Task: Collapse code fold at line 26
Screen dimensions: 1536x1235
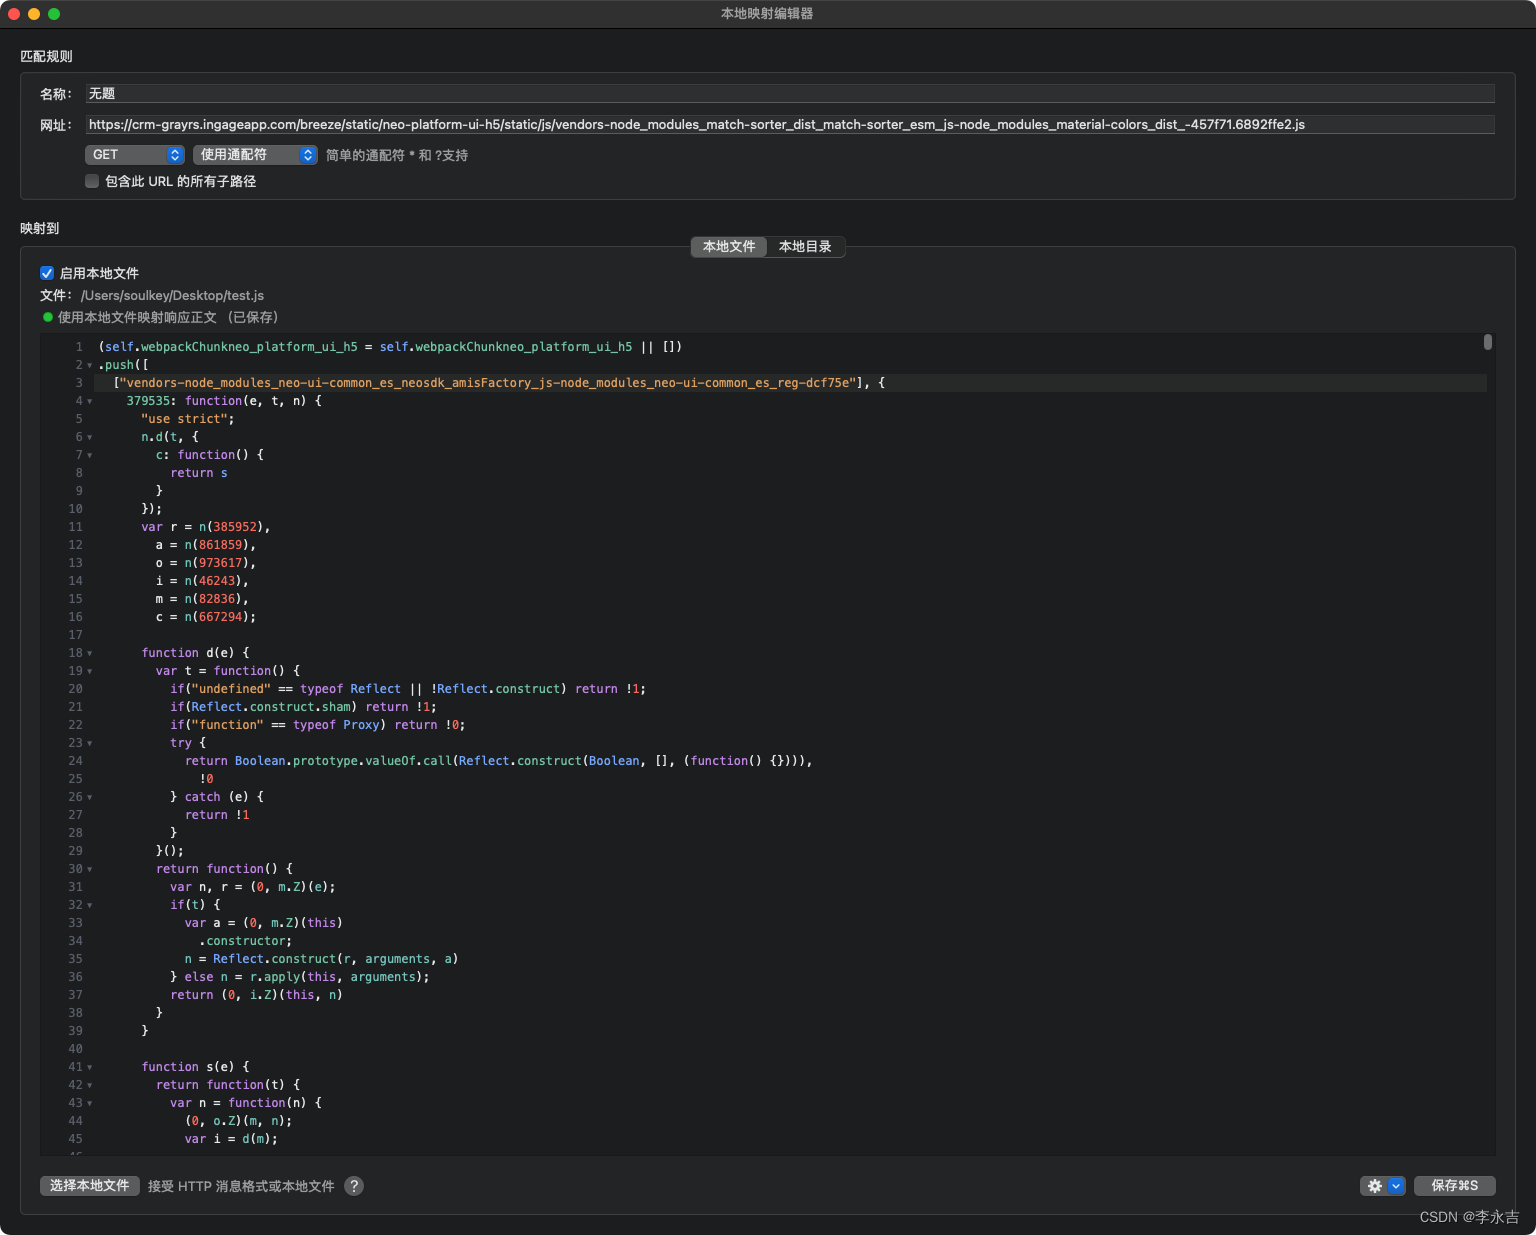Action: pos(90,797)
